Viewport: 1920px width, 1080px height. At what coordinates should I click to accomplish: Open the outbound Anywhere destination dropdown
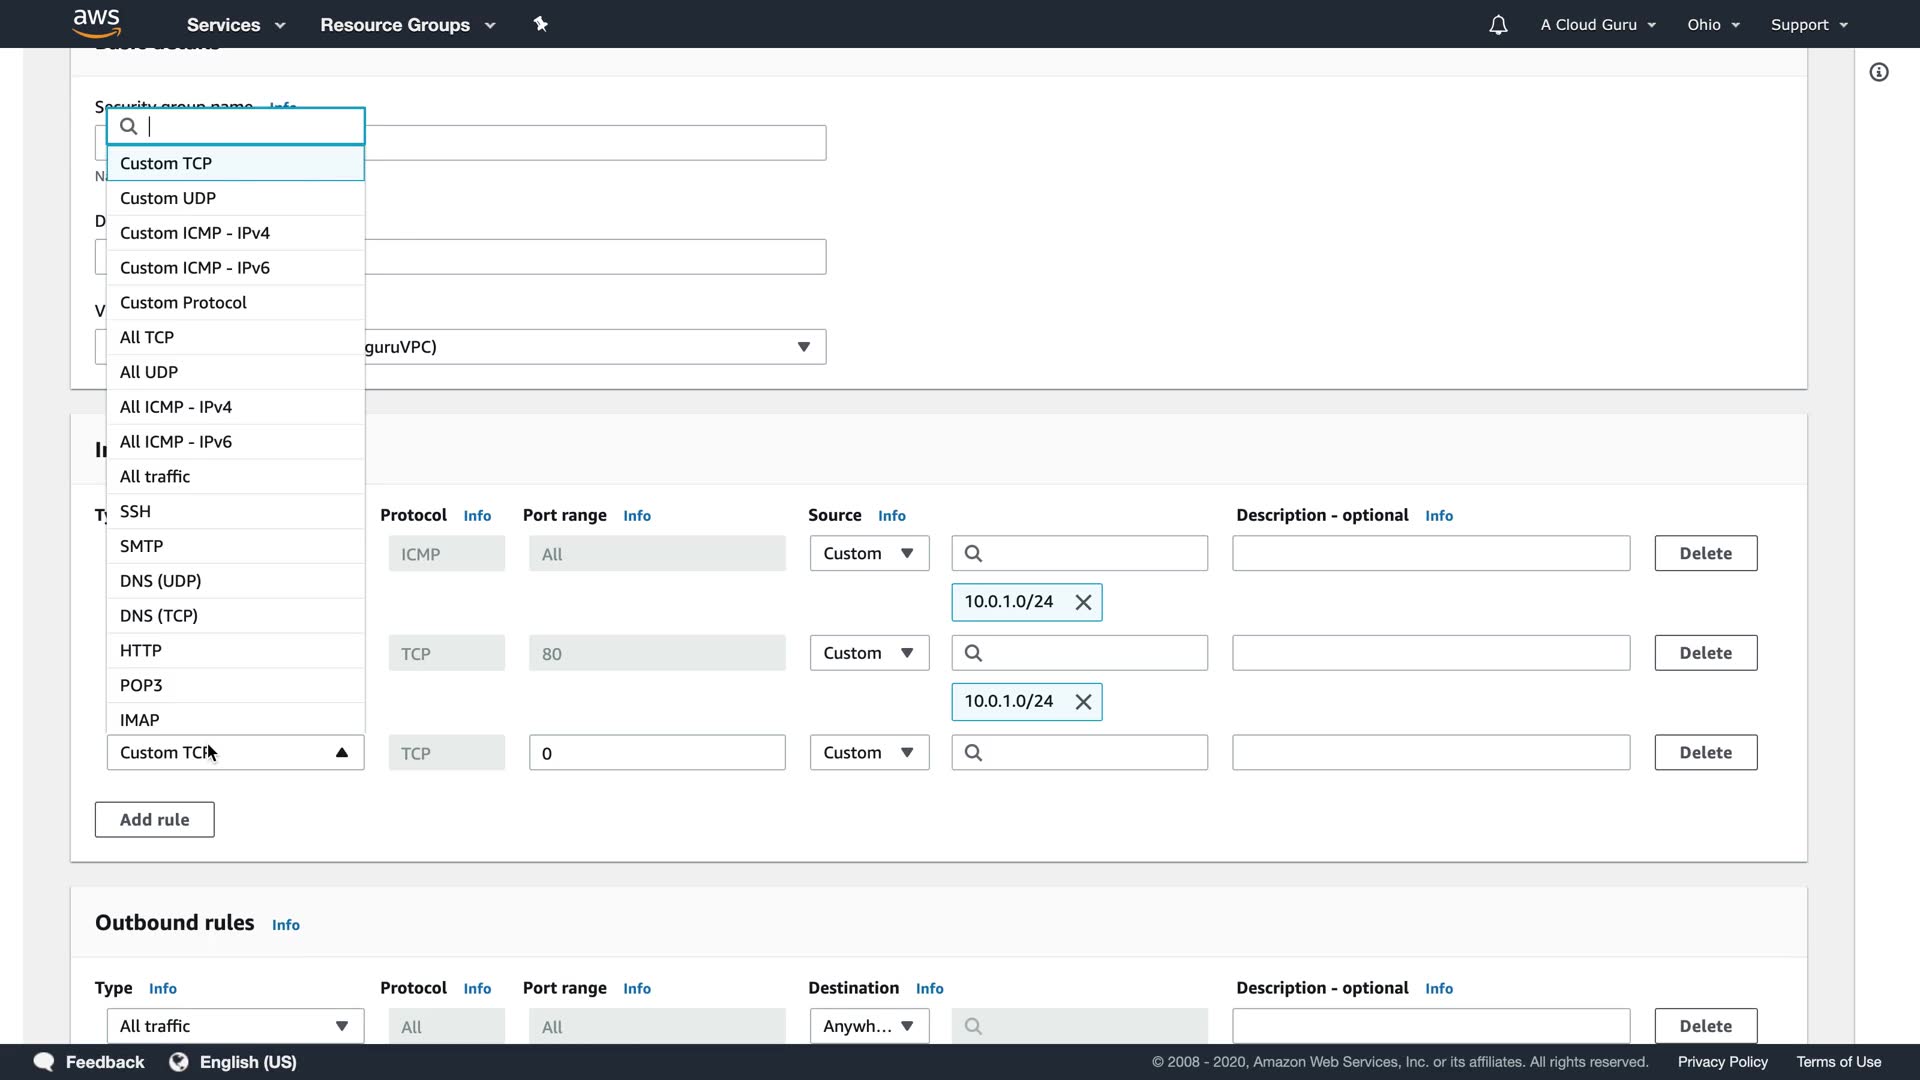pyautogui.click(x=869, y=1026)
